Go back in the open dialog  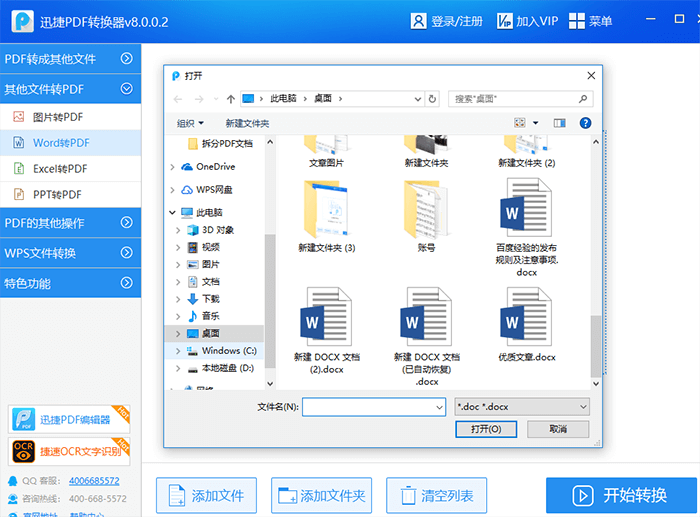coord(178,99)
